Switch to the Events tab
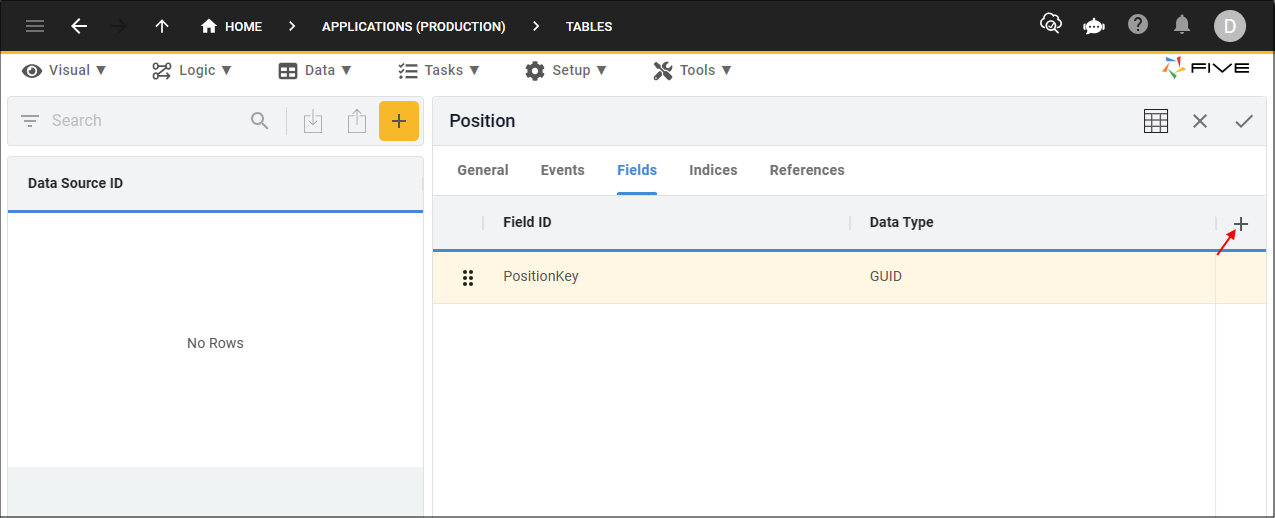1275x518 pixels. (x=563, y=170)
